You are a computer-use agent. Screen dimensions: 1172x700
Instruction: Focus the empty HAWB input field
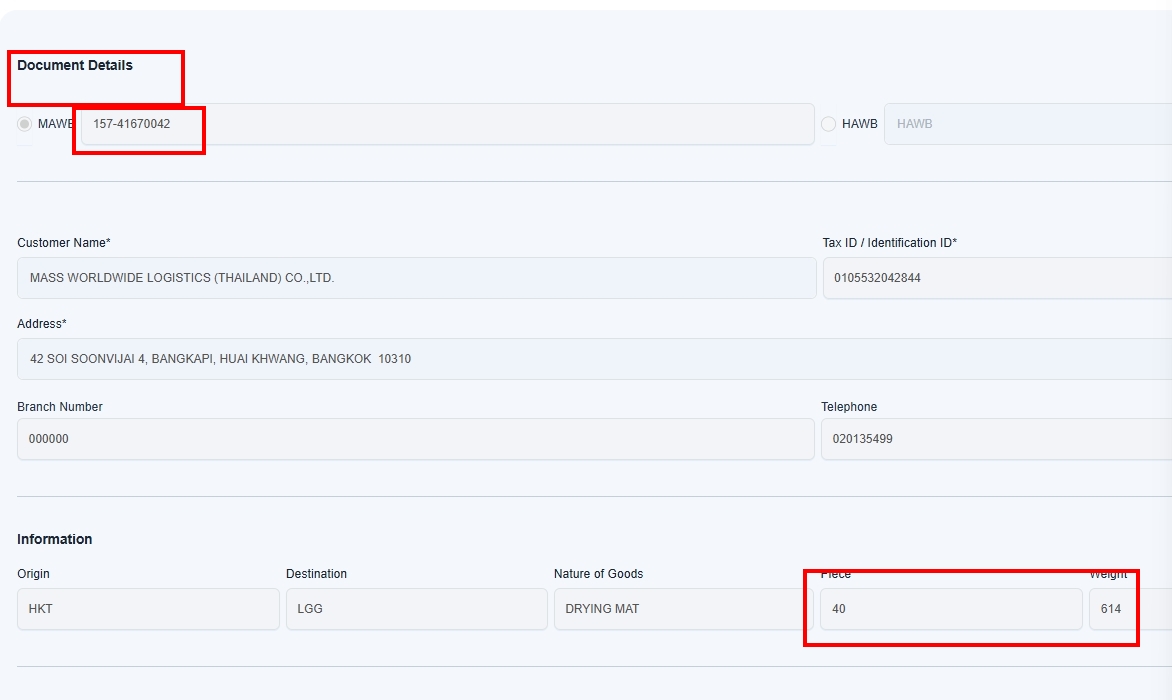(x=1027, y=124)
